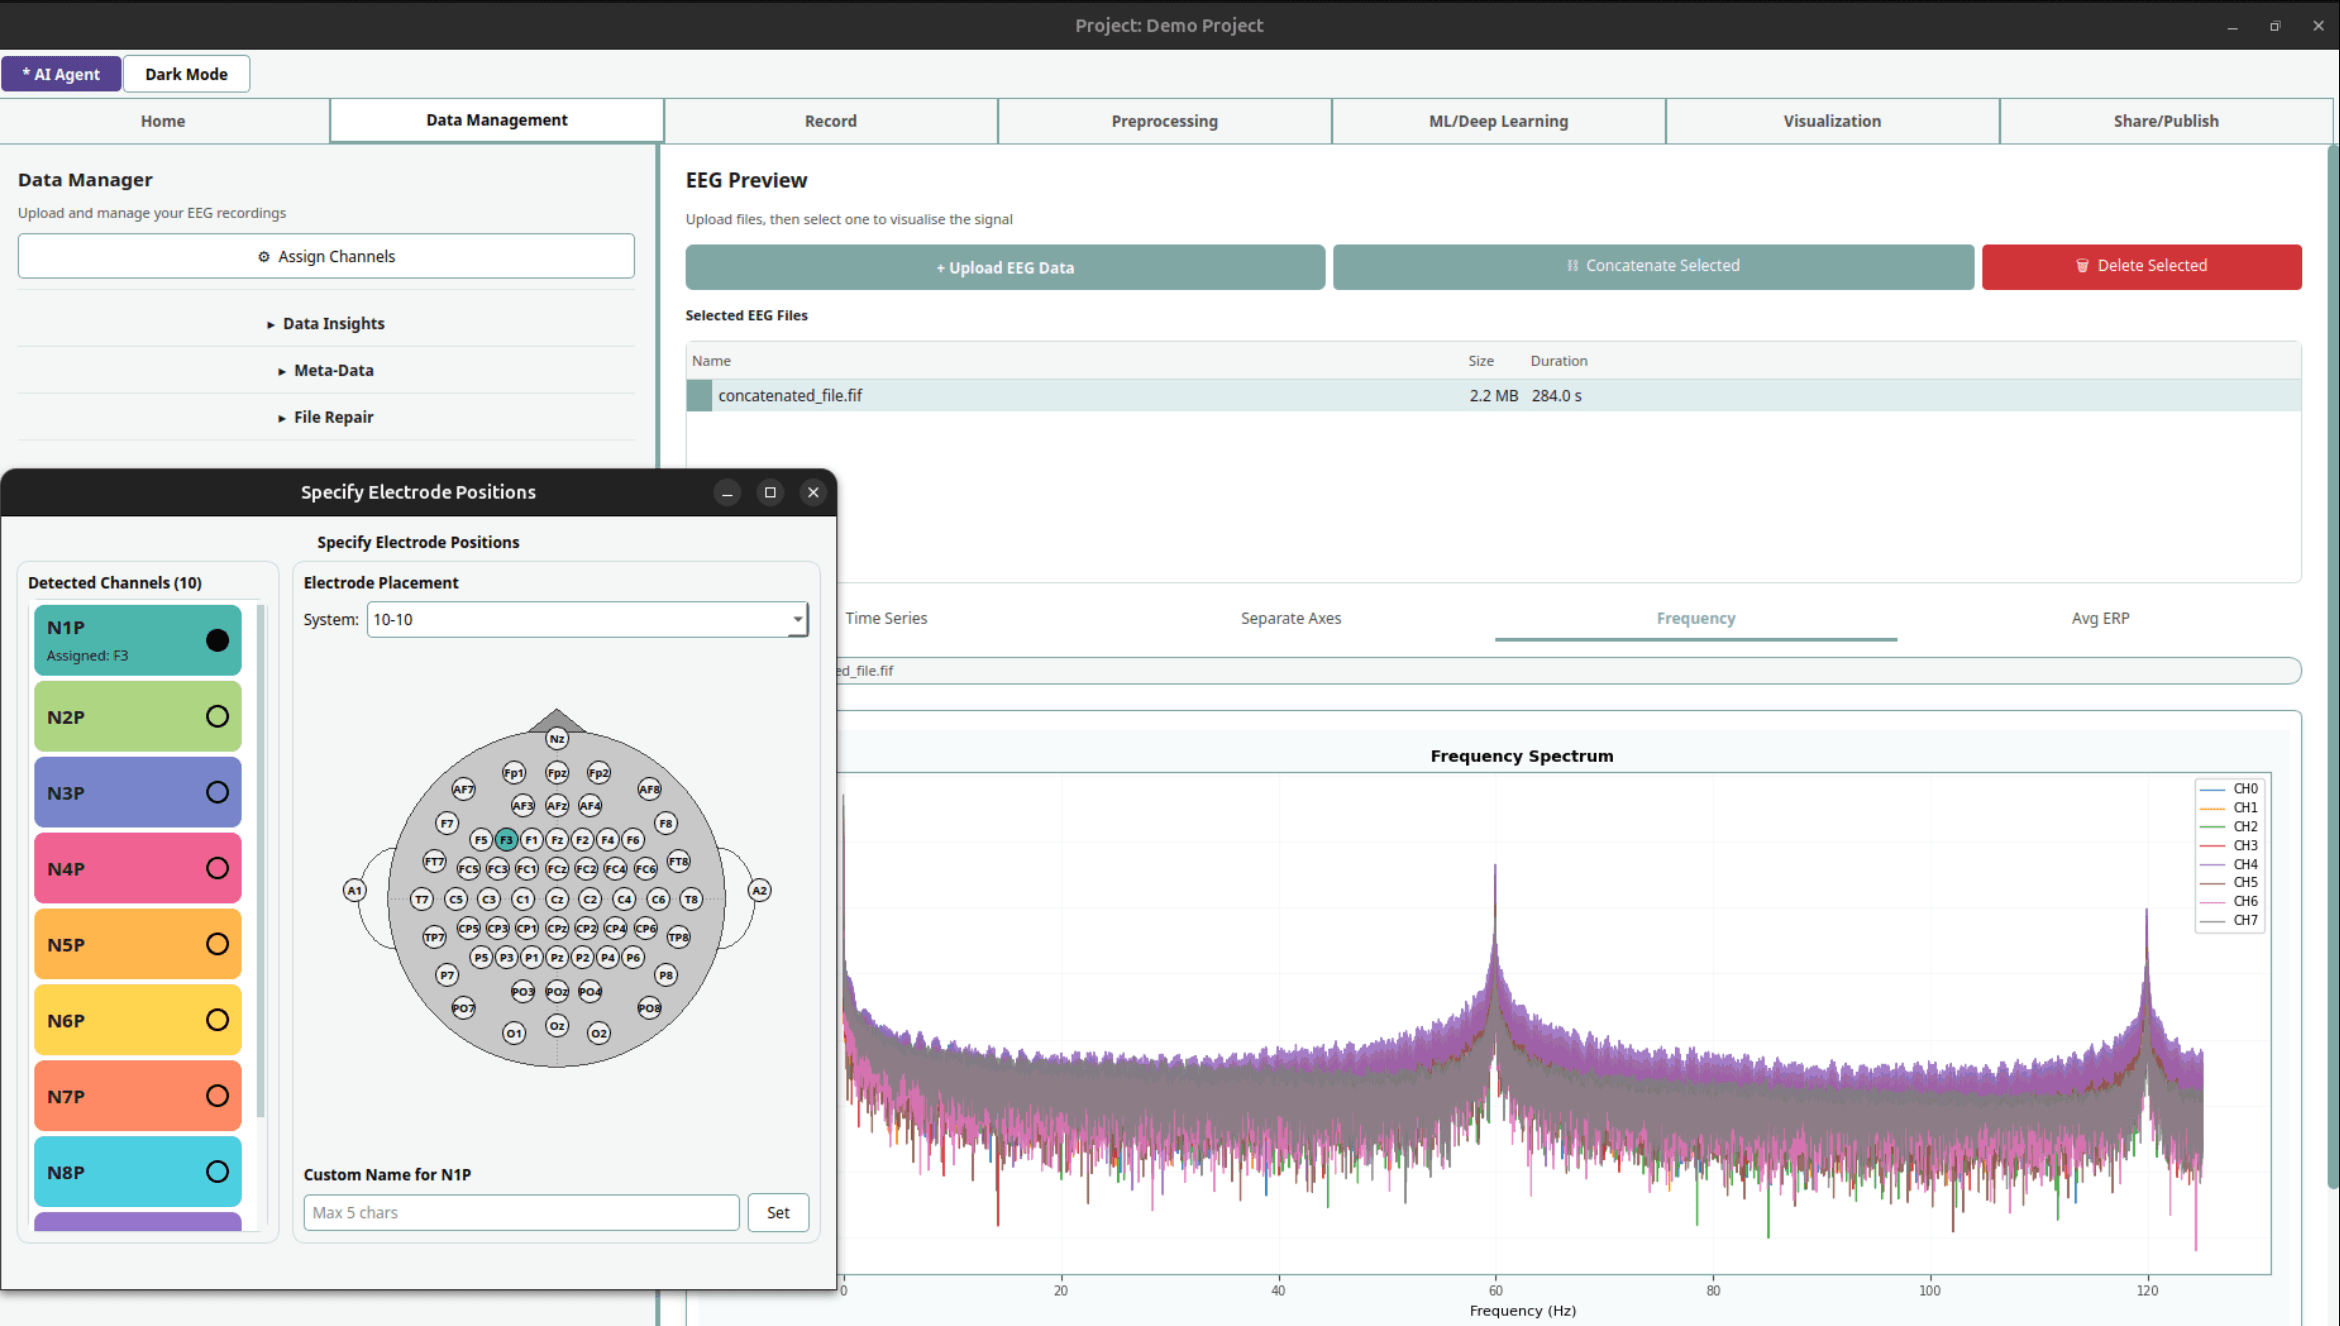Pick the P7 electrode position
The width and height of the screenshot is (2340, 1326).
[x=447, y=975]
